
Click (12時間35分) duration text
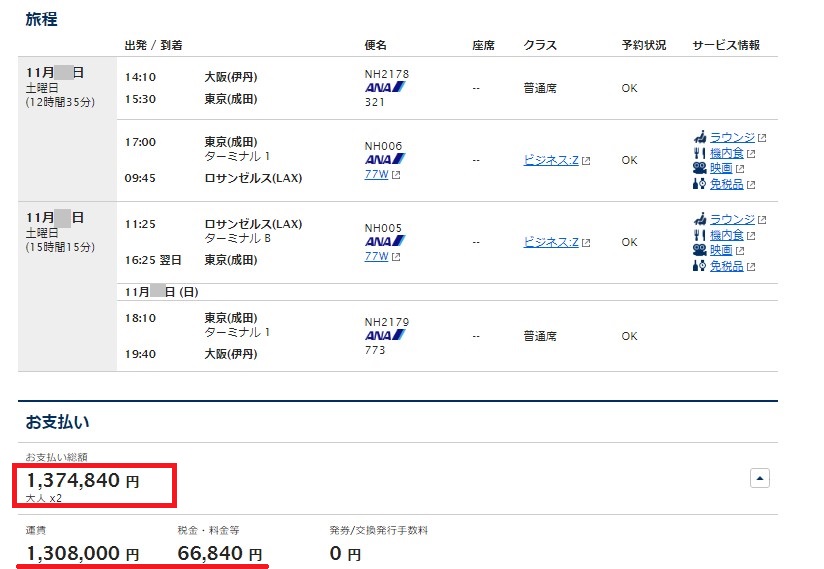[x=60, y=102]
